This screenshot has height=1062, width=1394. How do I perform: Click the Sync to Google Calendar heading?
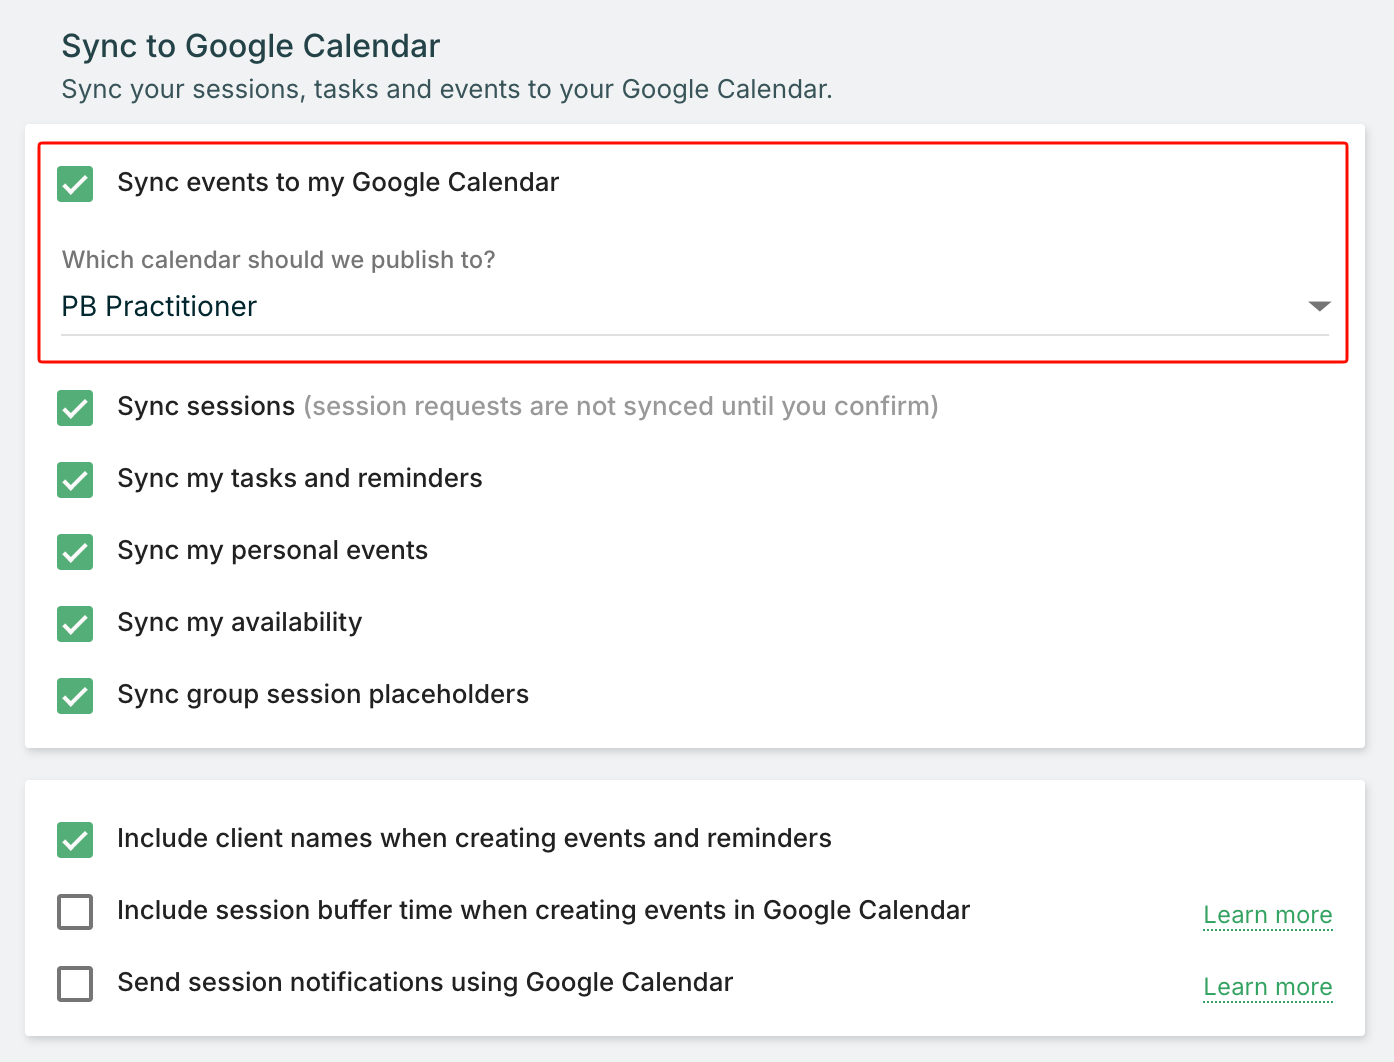pos(251,46)
